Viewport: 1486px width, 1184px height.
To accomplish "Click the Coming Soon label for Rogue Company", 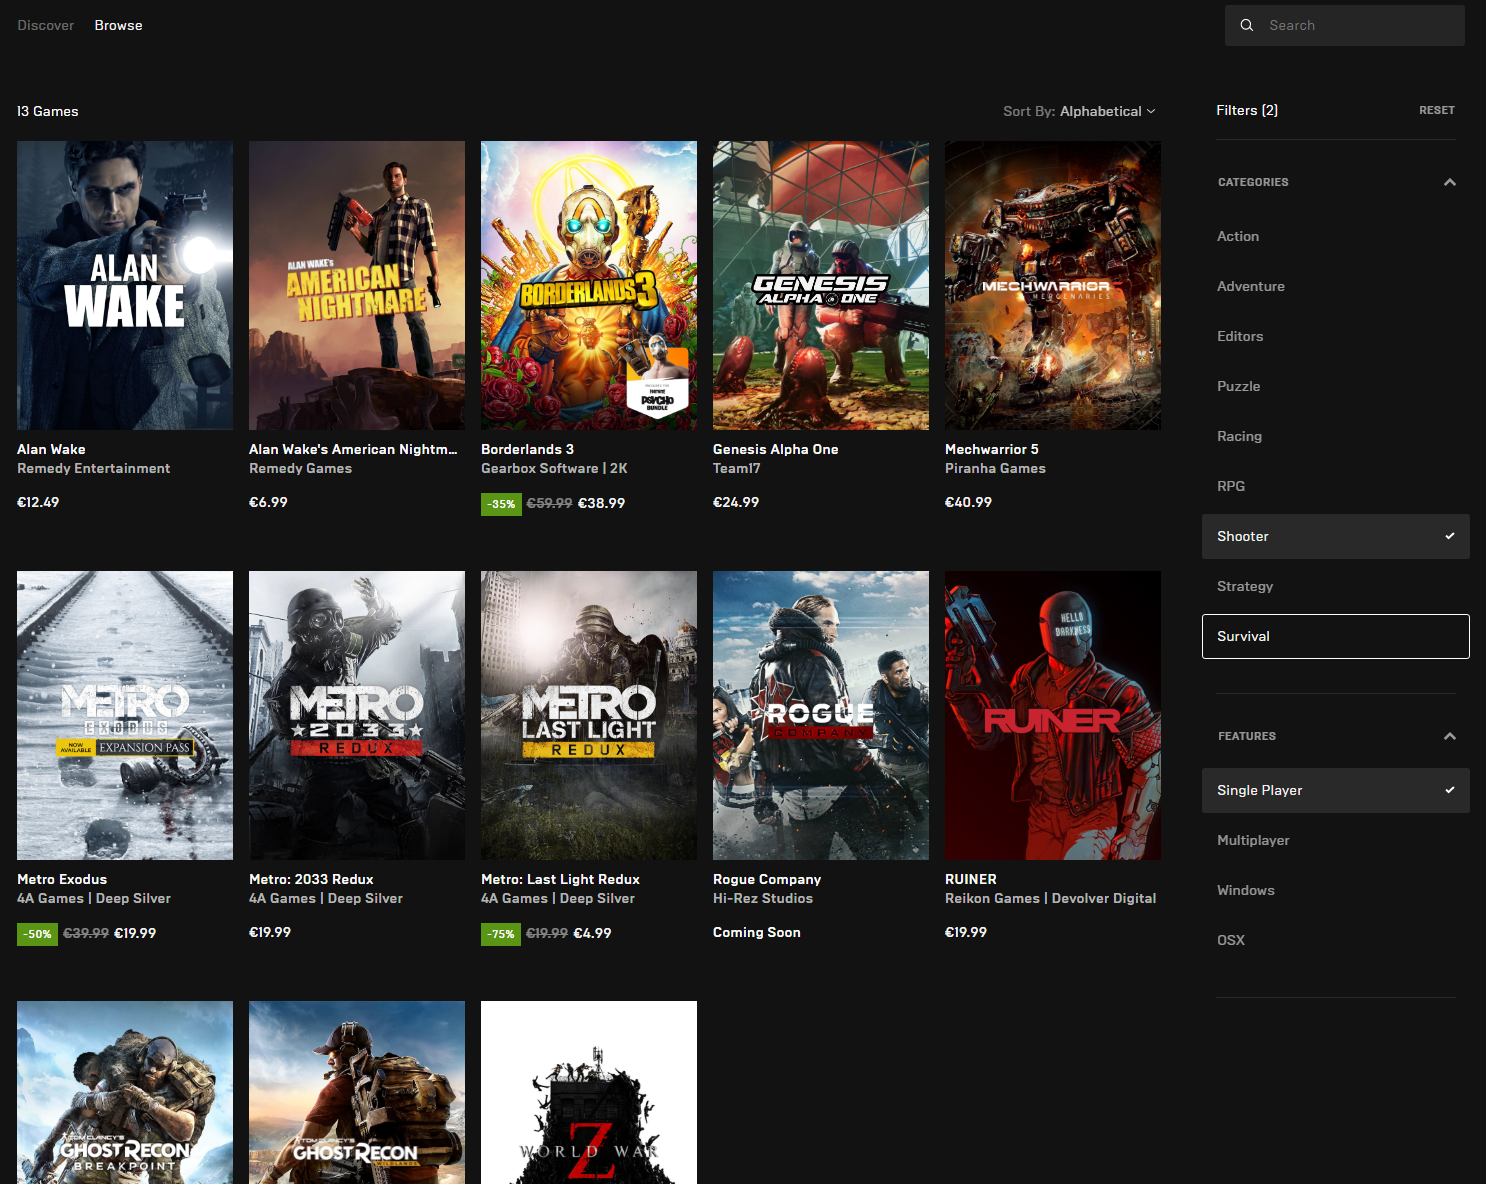I will [757, 932].
